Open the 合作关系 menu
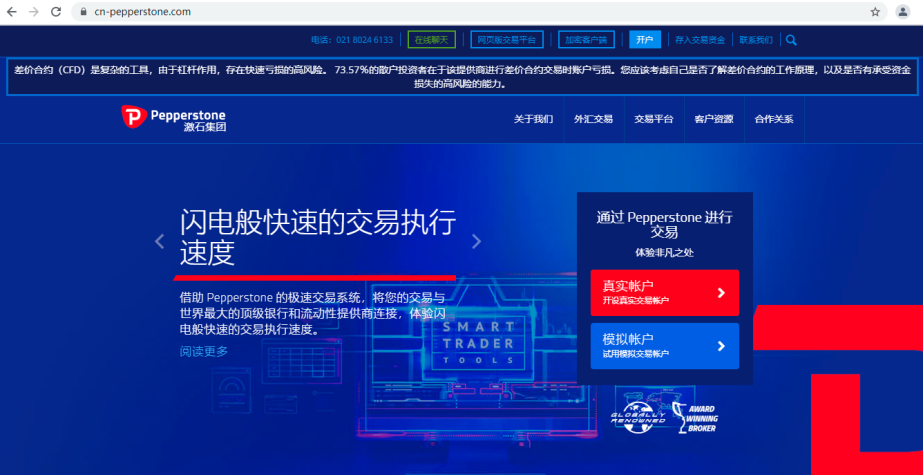 pos(773,119)
